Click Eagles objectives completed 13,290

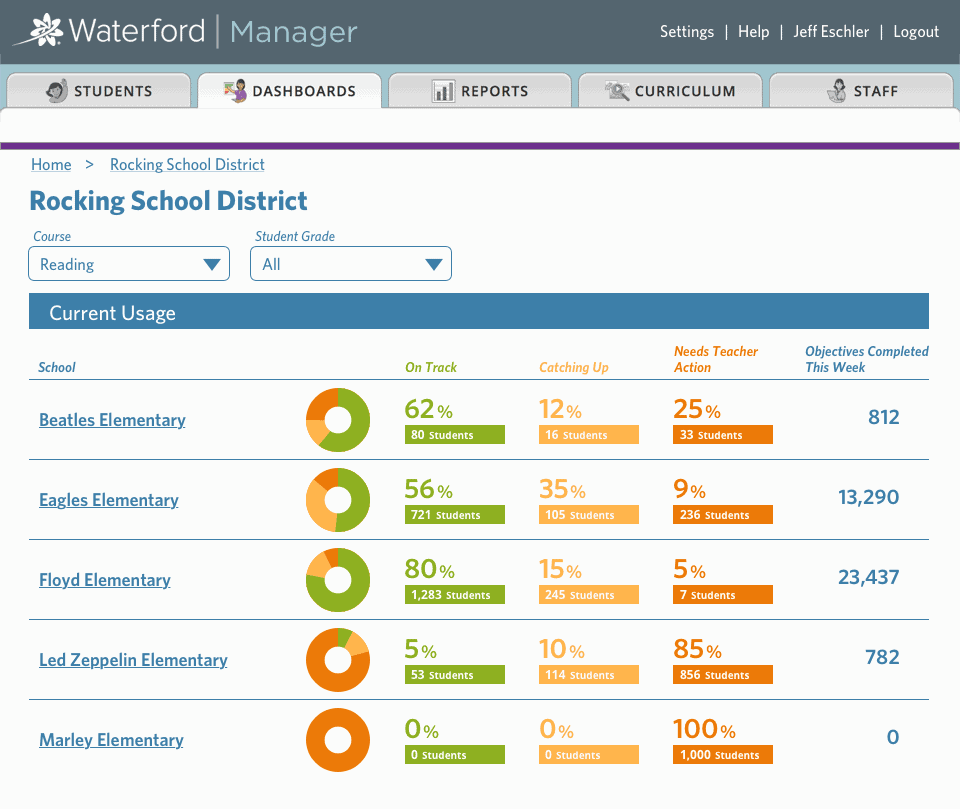(869, 497)
